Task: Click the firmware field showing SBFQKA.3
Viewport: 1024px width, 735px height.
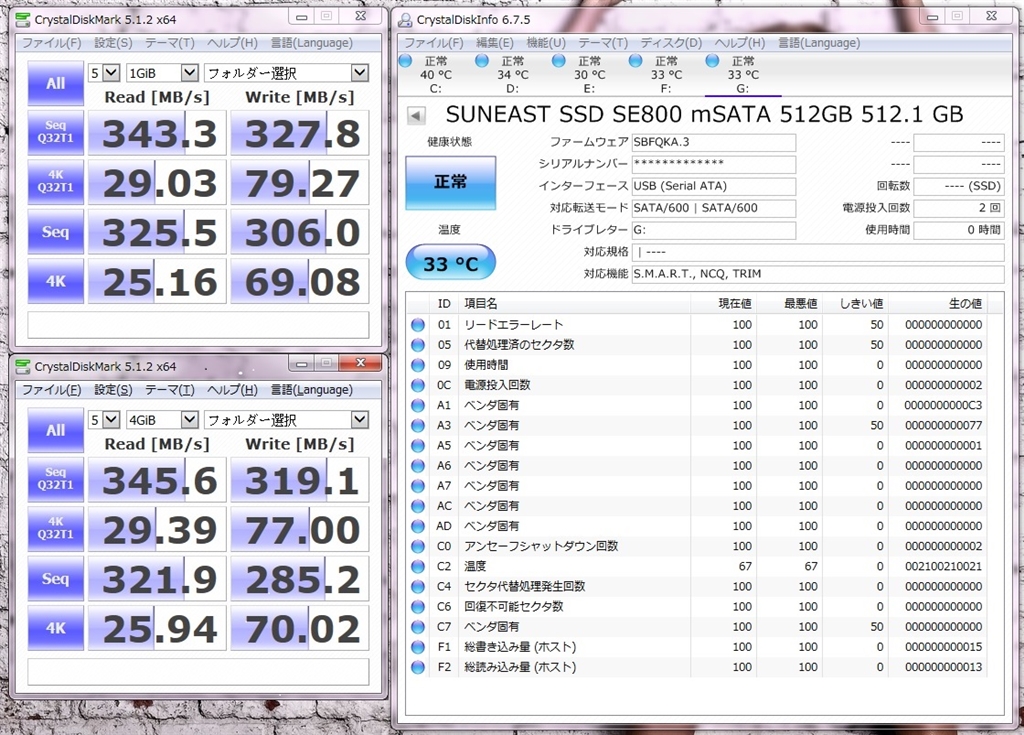Action: click(x=714, y=142)
